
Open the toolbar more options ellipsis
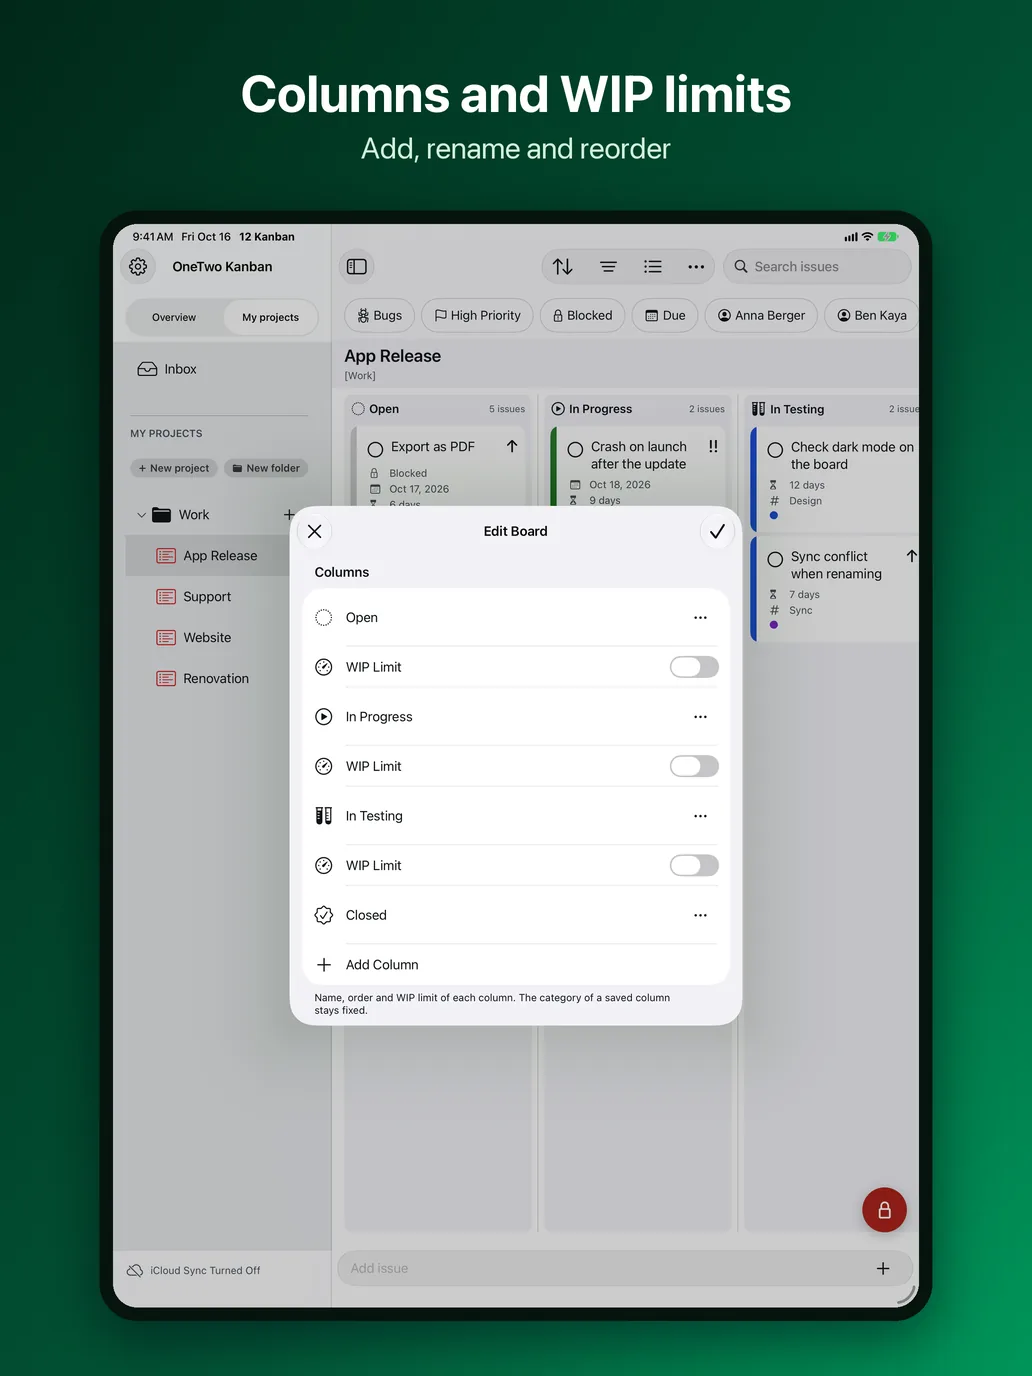point(696,267)
